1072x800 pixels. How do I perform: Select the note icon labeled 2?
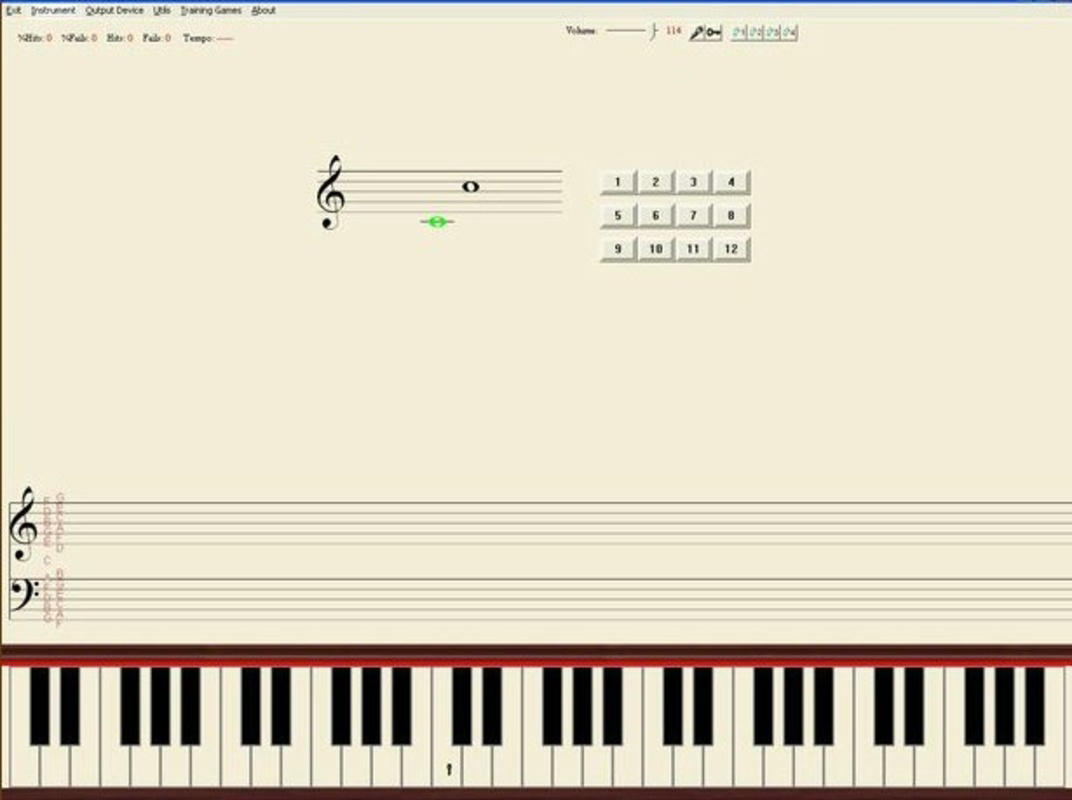(755, 32)
